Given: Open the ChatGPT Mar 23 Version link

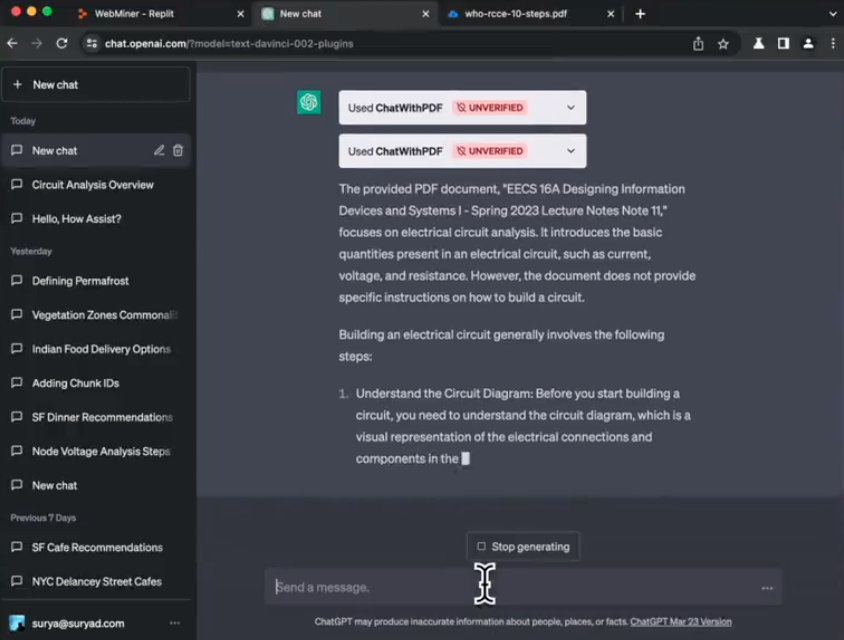Looking at the screenshot, I should coord(680,622).
